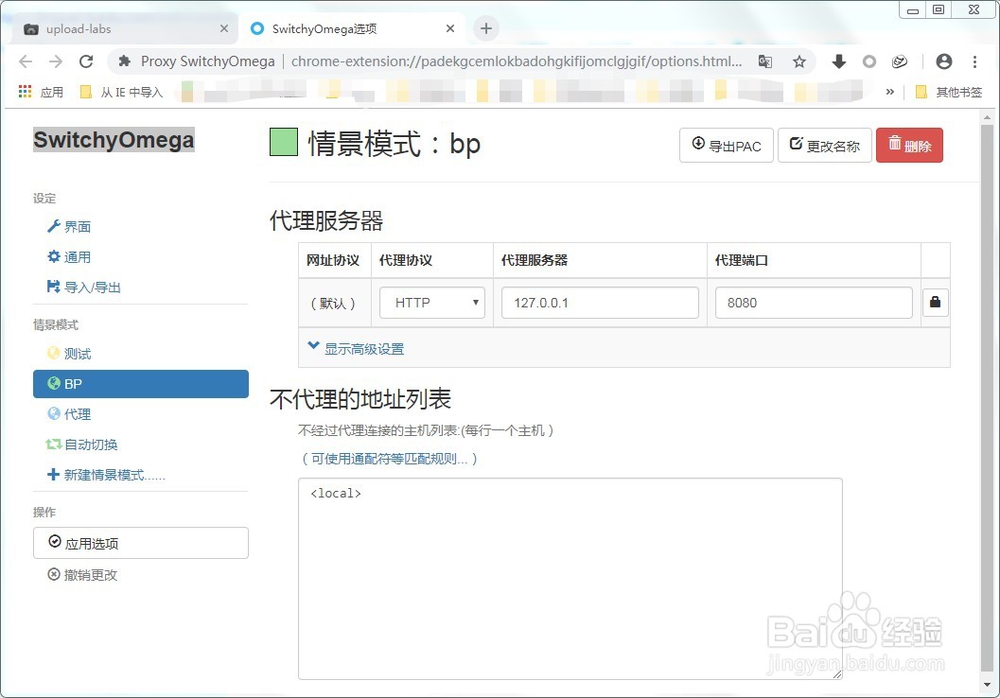The width and height of the screenshot is (1000, 698).
Task: Open the 应用 apps shortcut
Action: pos(41,93)
